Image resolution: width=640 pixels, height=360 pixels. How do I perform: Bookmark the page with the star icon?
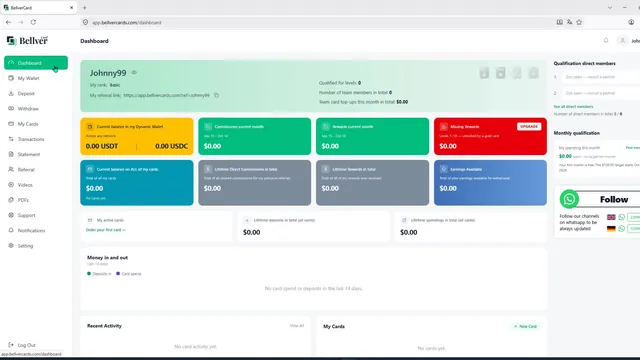pos(579,22)
